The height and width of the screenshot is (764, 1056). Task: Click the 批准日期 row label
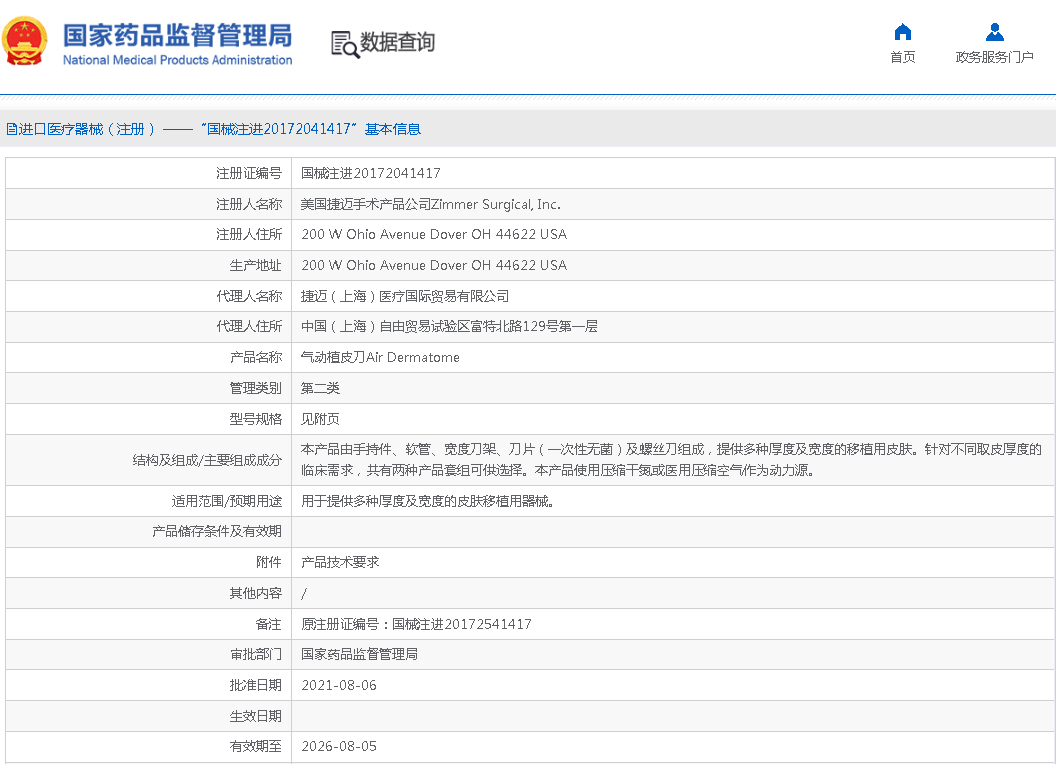(x=255, y=685)
